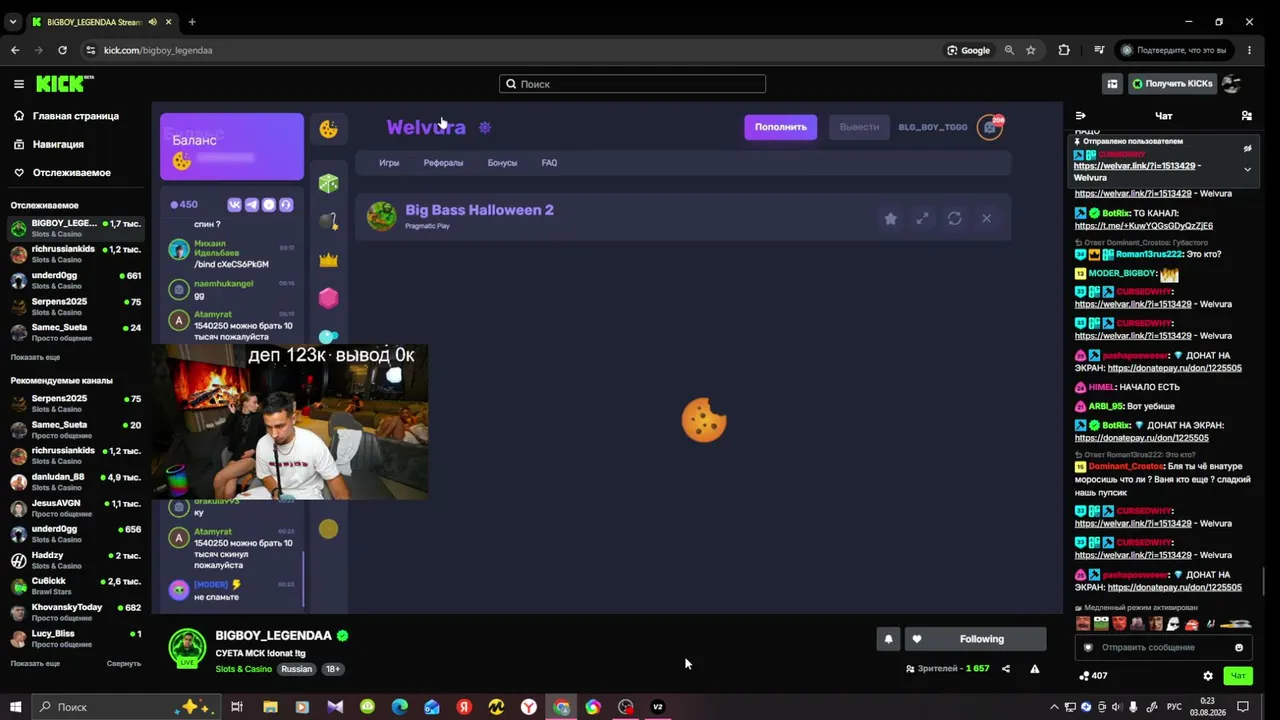Report the stream with warning icon
The image size is (1280, 720).
1035,669
